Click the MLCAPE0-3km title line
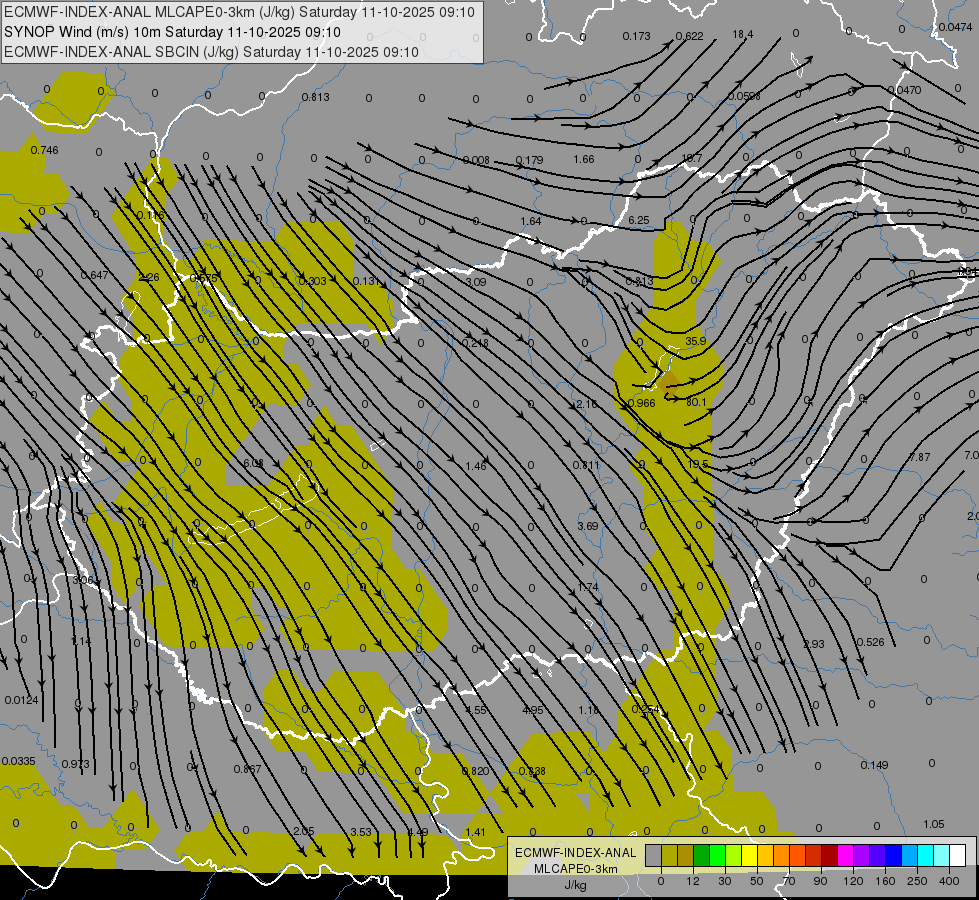 pyautogui.click(x=239, y=12)
